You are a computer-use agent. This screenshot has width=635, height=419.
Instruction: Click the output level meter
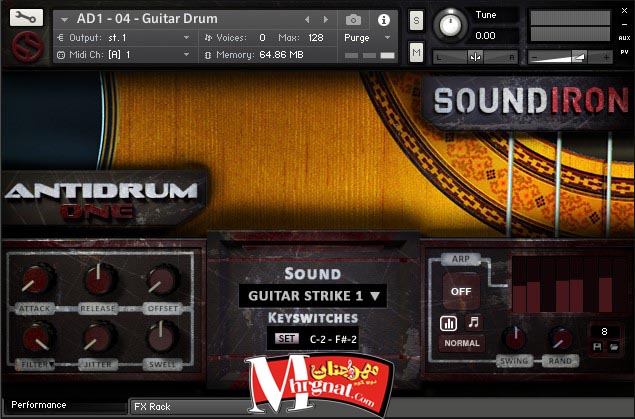click(570, 27)
